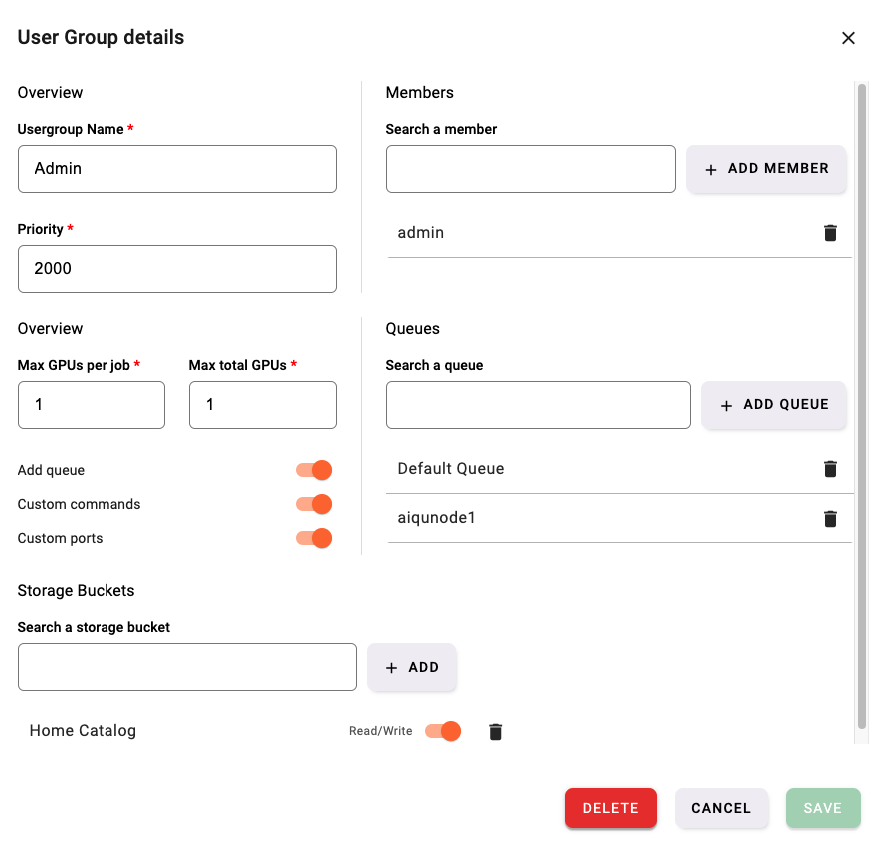Remove Default Queue with trash icon
Viewport: 887px width, 850px height.
tap(830, 468)
